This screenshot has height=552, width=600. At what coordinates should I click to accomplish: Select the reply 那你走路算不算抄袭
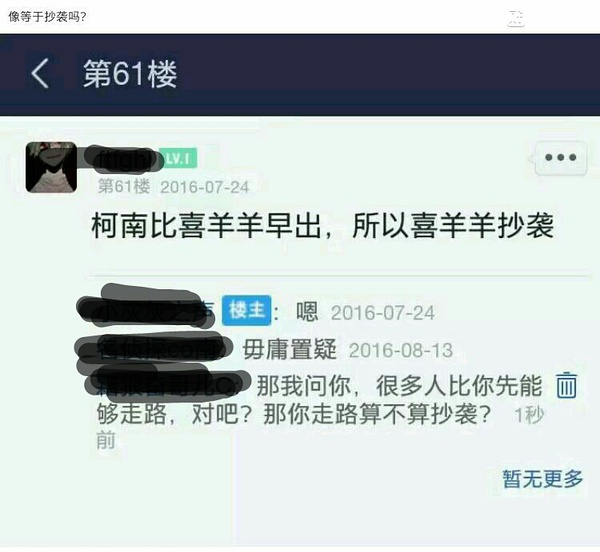(377, 415)
